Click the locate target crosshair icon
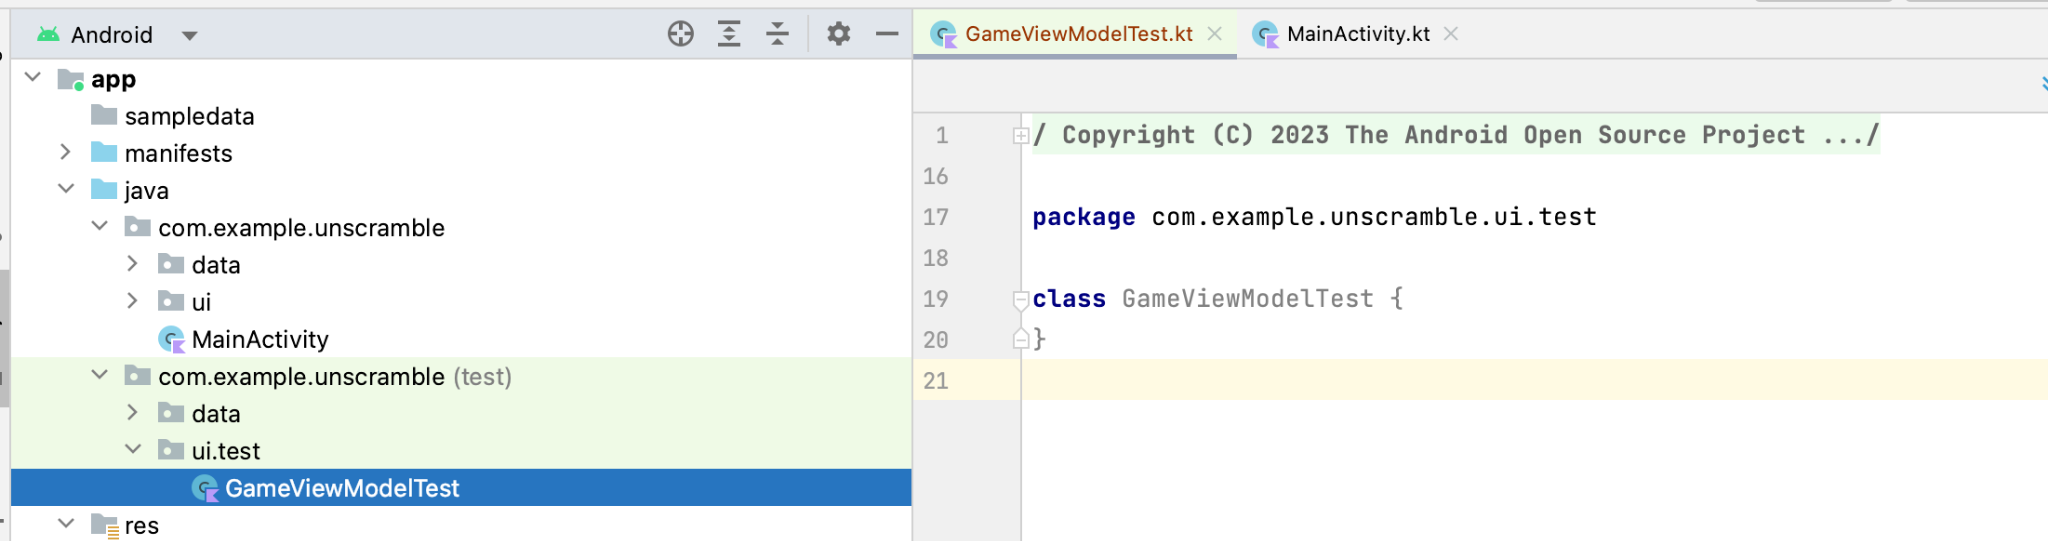 (x=680, y=34)
